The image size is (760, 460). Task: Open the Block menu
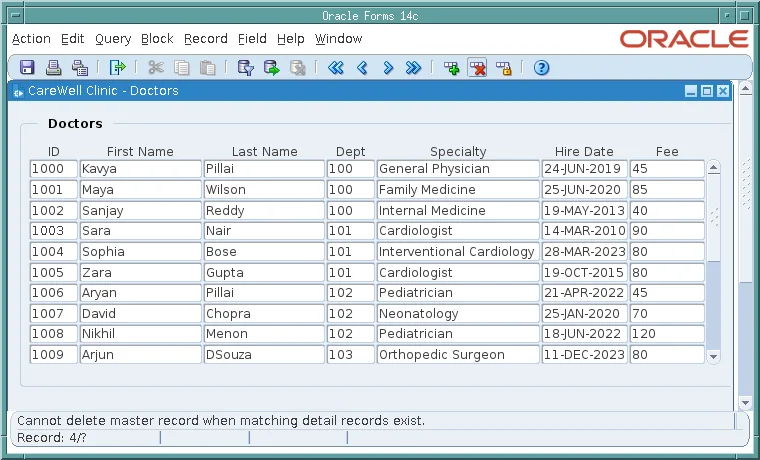[157, 39]
